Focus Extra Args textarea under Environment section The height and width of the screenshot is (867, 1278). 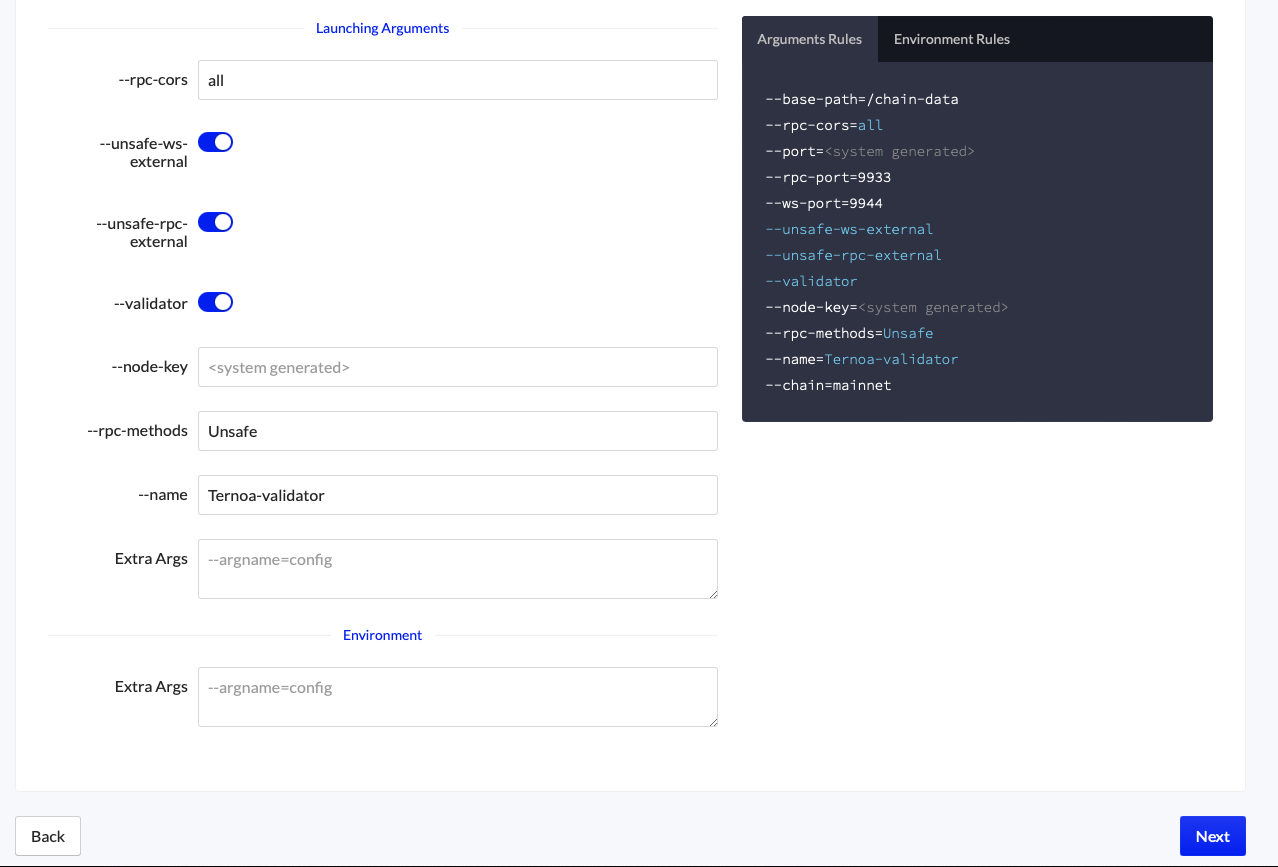coord(457,696)
